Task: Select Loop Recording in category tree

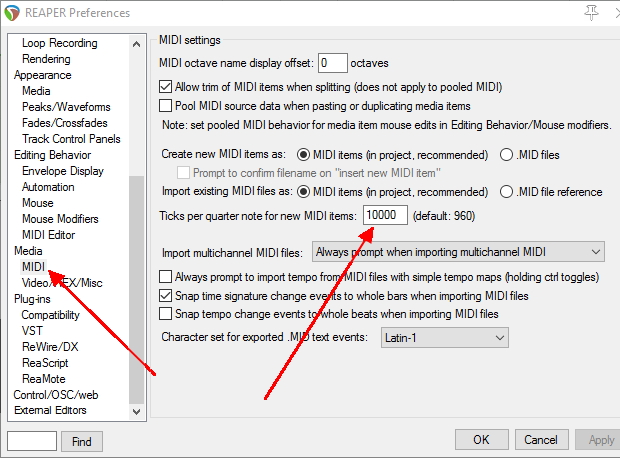Action: pyautogui.click(x=60, y=43)
